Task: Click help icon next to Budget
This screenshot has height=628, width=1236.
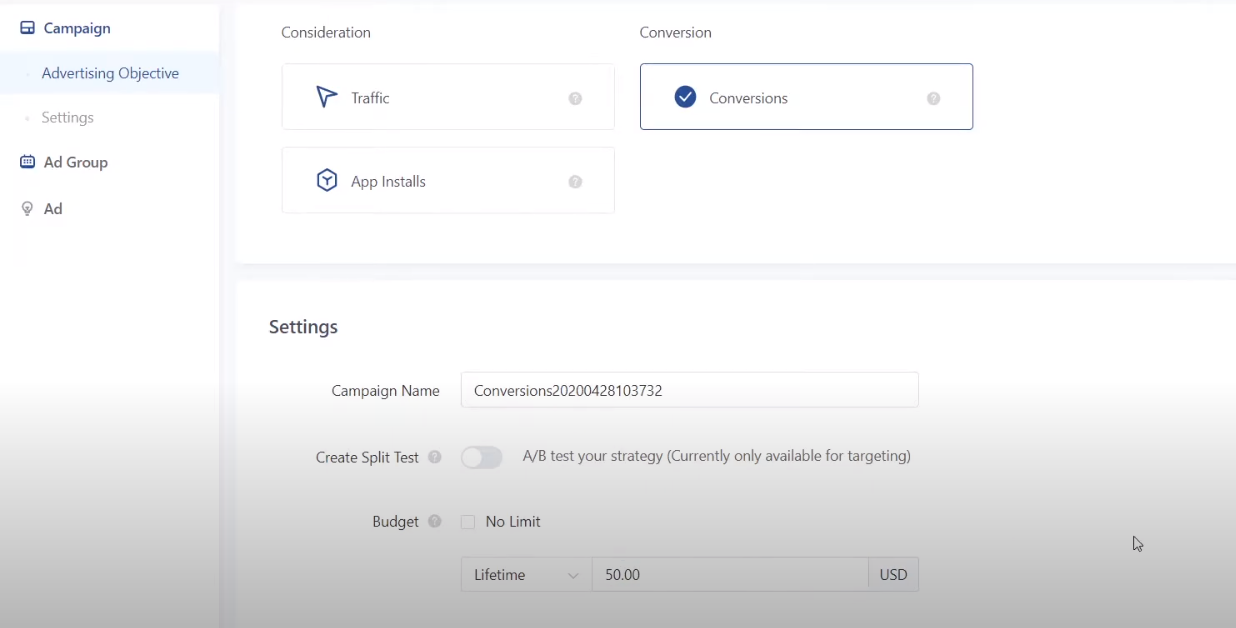Action: 434,521
